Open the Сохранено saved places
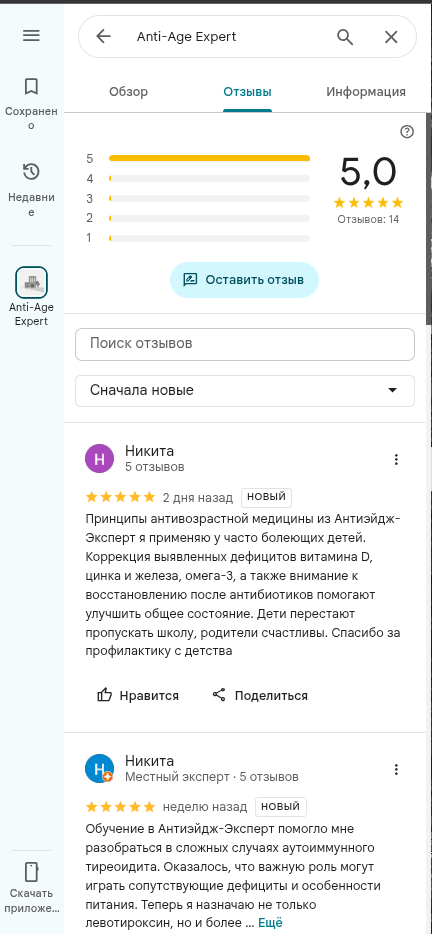 [x=31, y=104]
